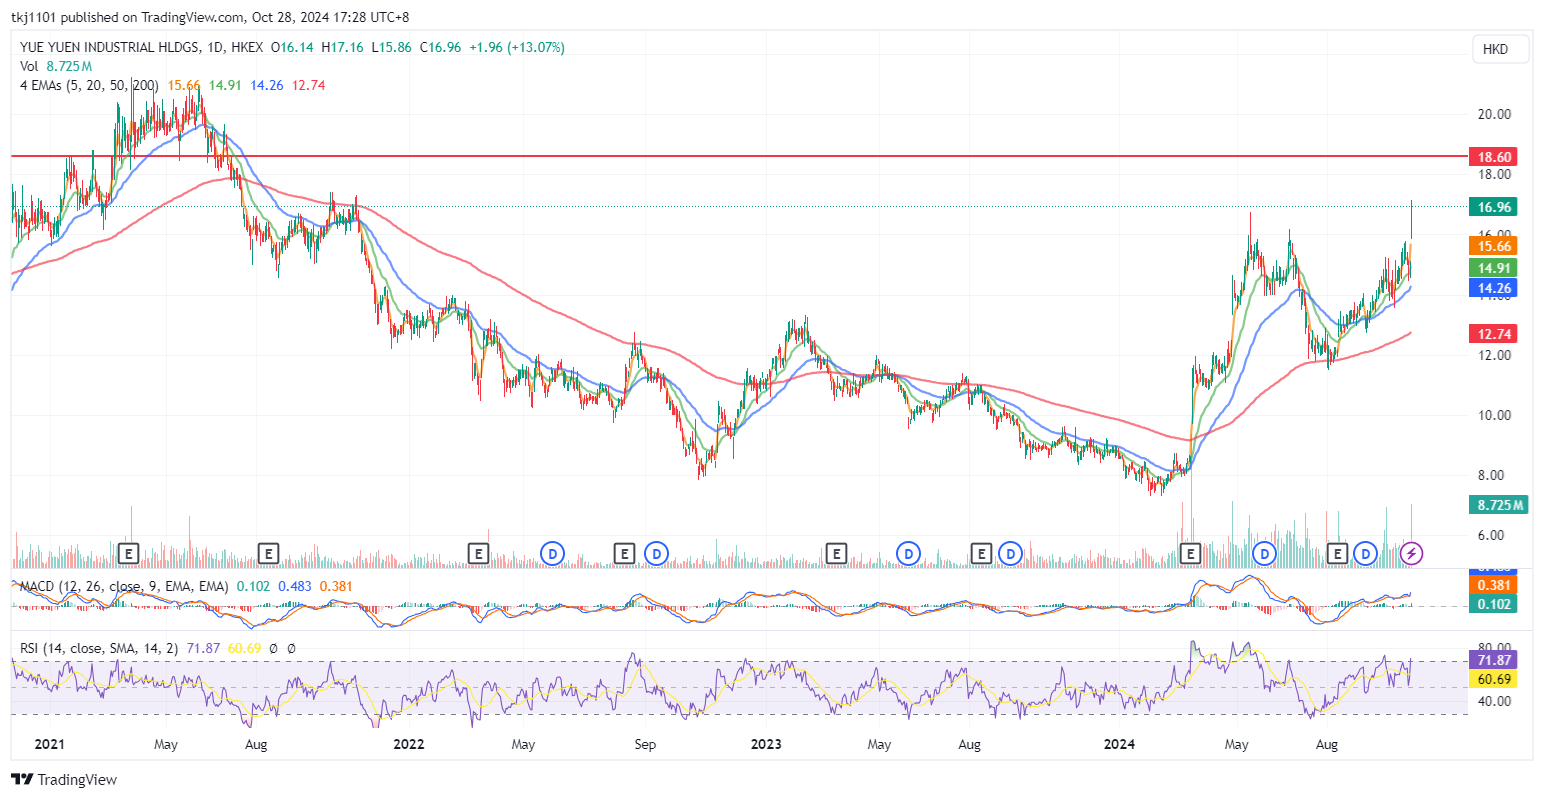
Task: Click the green 14.91 EMA axis label
Action: click(1493, 268)
